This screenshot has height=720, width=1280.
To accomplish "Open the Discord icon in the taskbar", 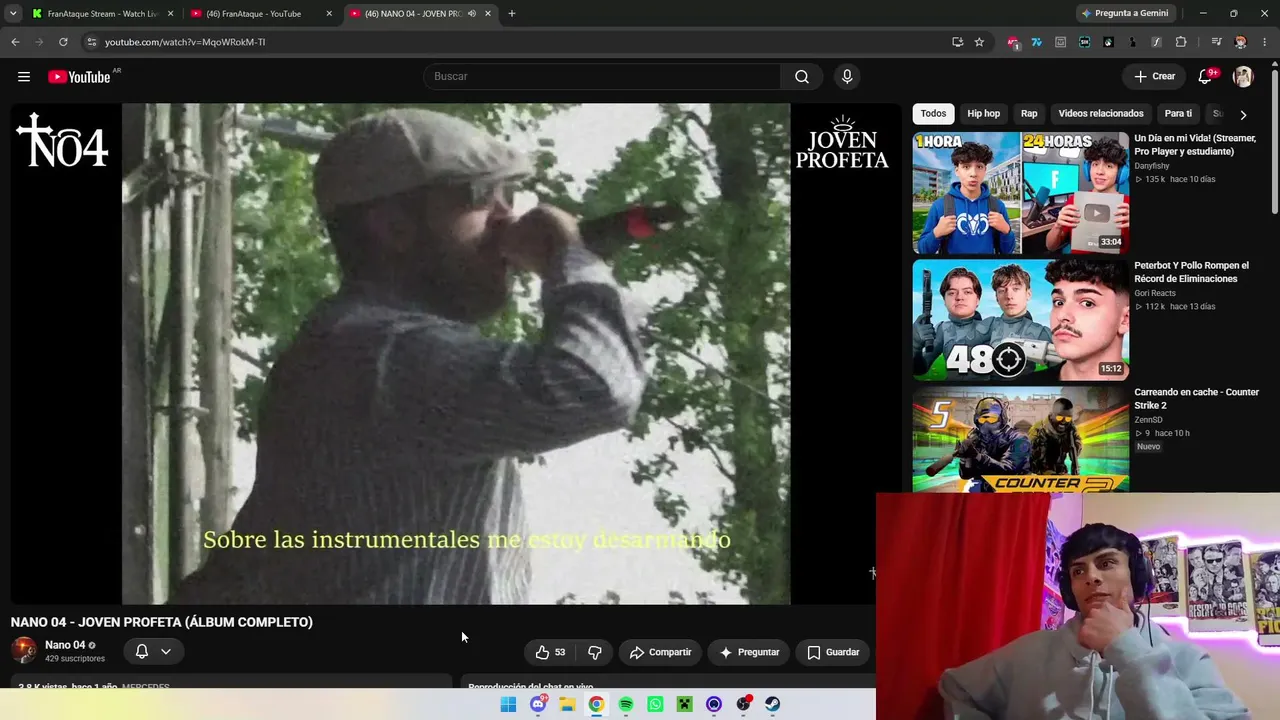I will [x=538, y=704].
